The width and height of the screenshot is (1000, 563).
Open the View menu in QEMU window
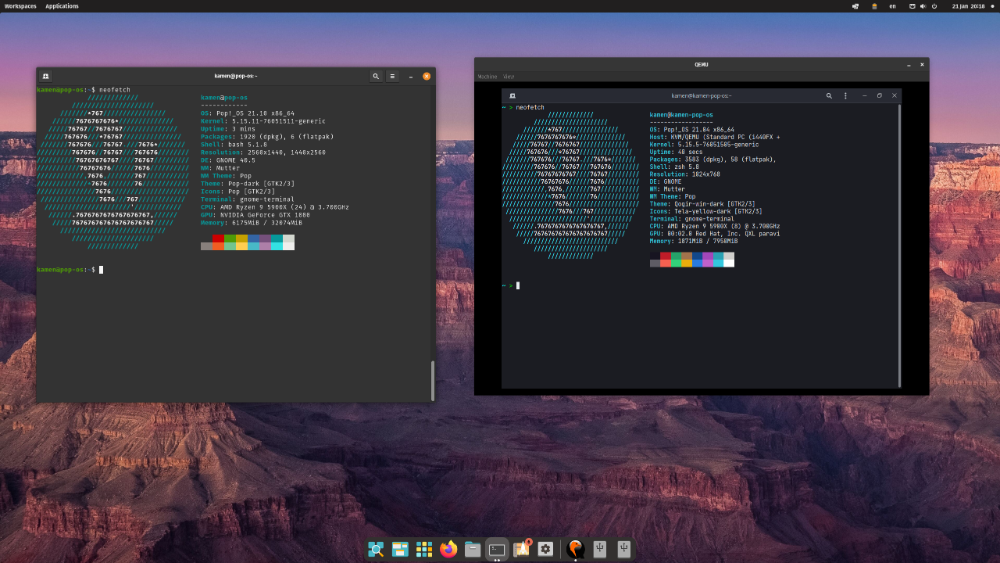(508, 77)
